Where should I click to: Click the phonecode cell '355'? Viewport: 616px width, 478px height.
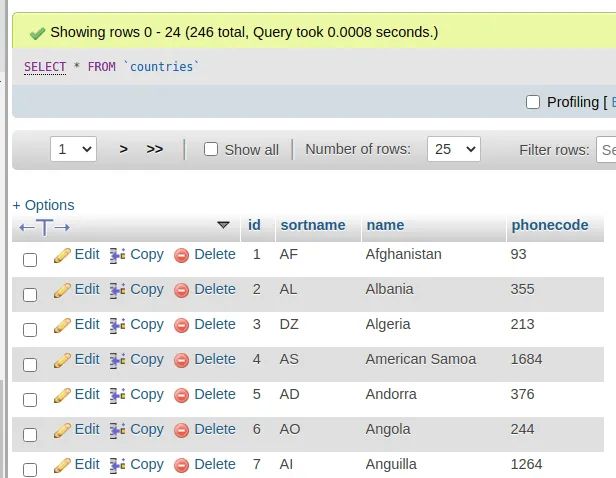click(522, 289)
